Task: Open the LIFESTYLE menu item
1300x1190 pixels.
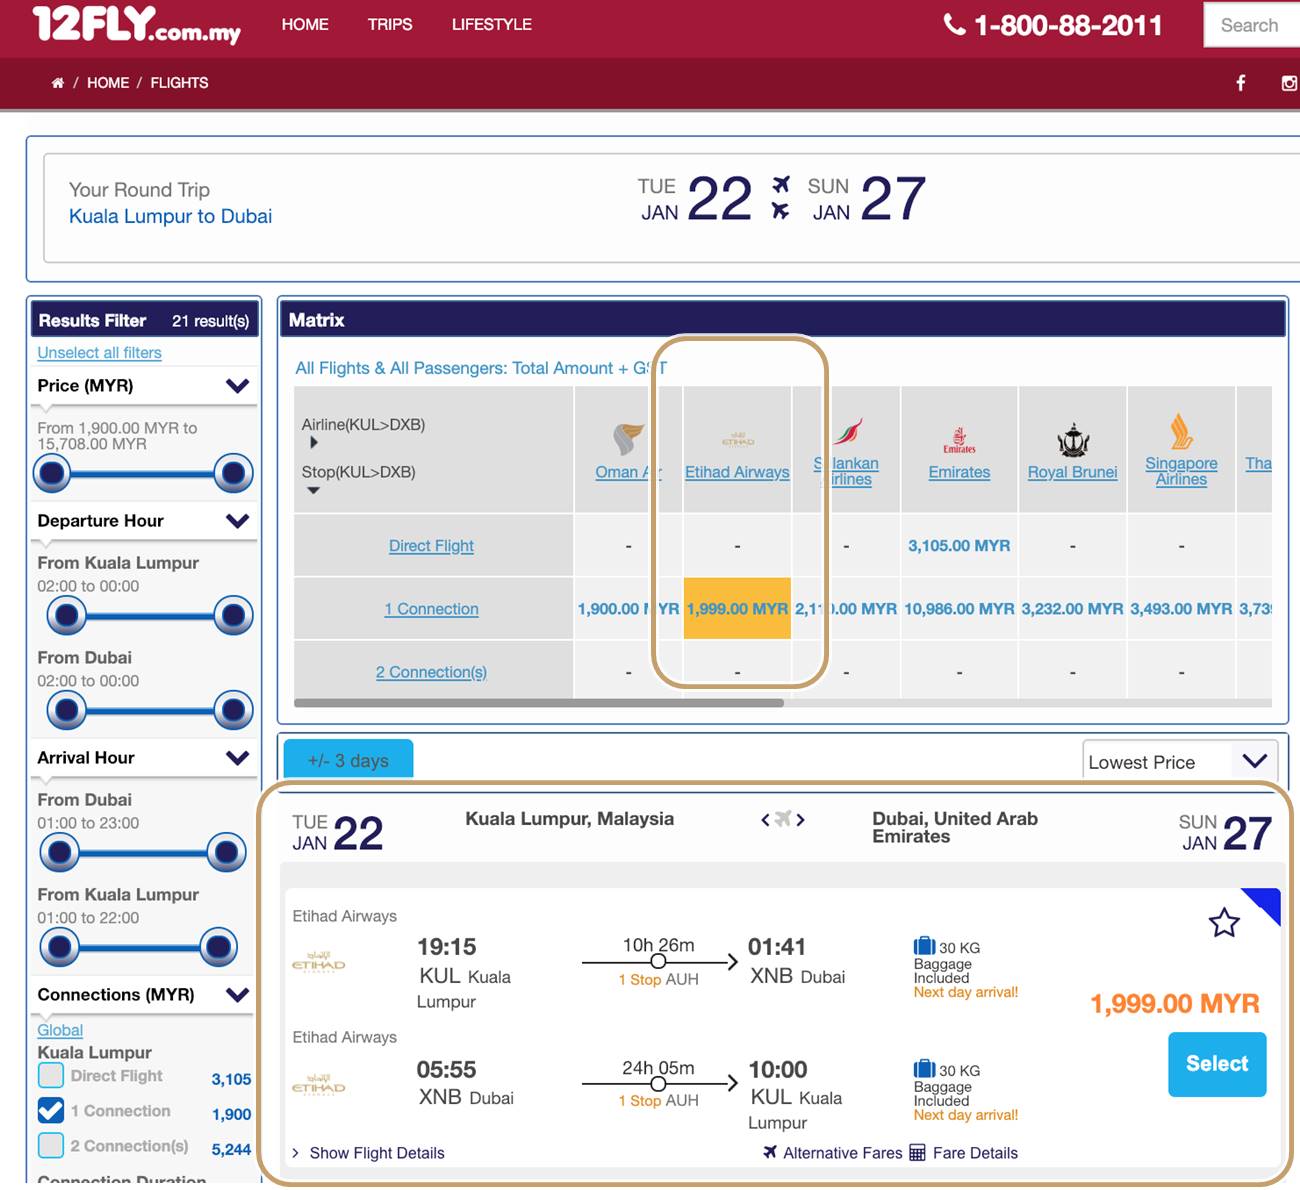Action: coord(492,24)
